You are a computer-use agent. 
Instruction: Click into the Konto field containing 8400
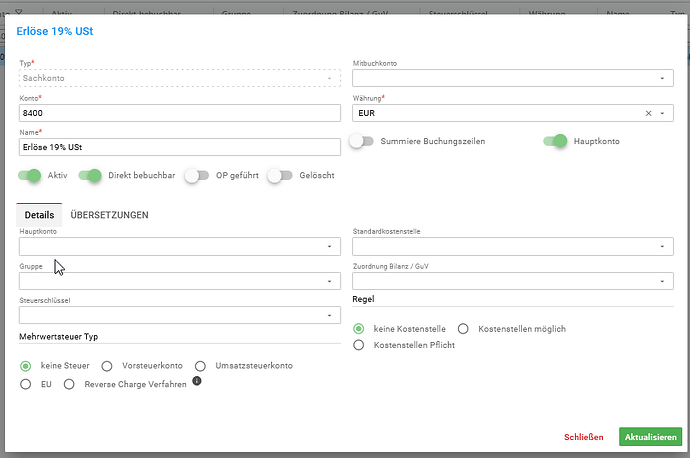click(x=180, y=113)
